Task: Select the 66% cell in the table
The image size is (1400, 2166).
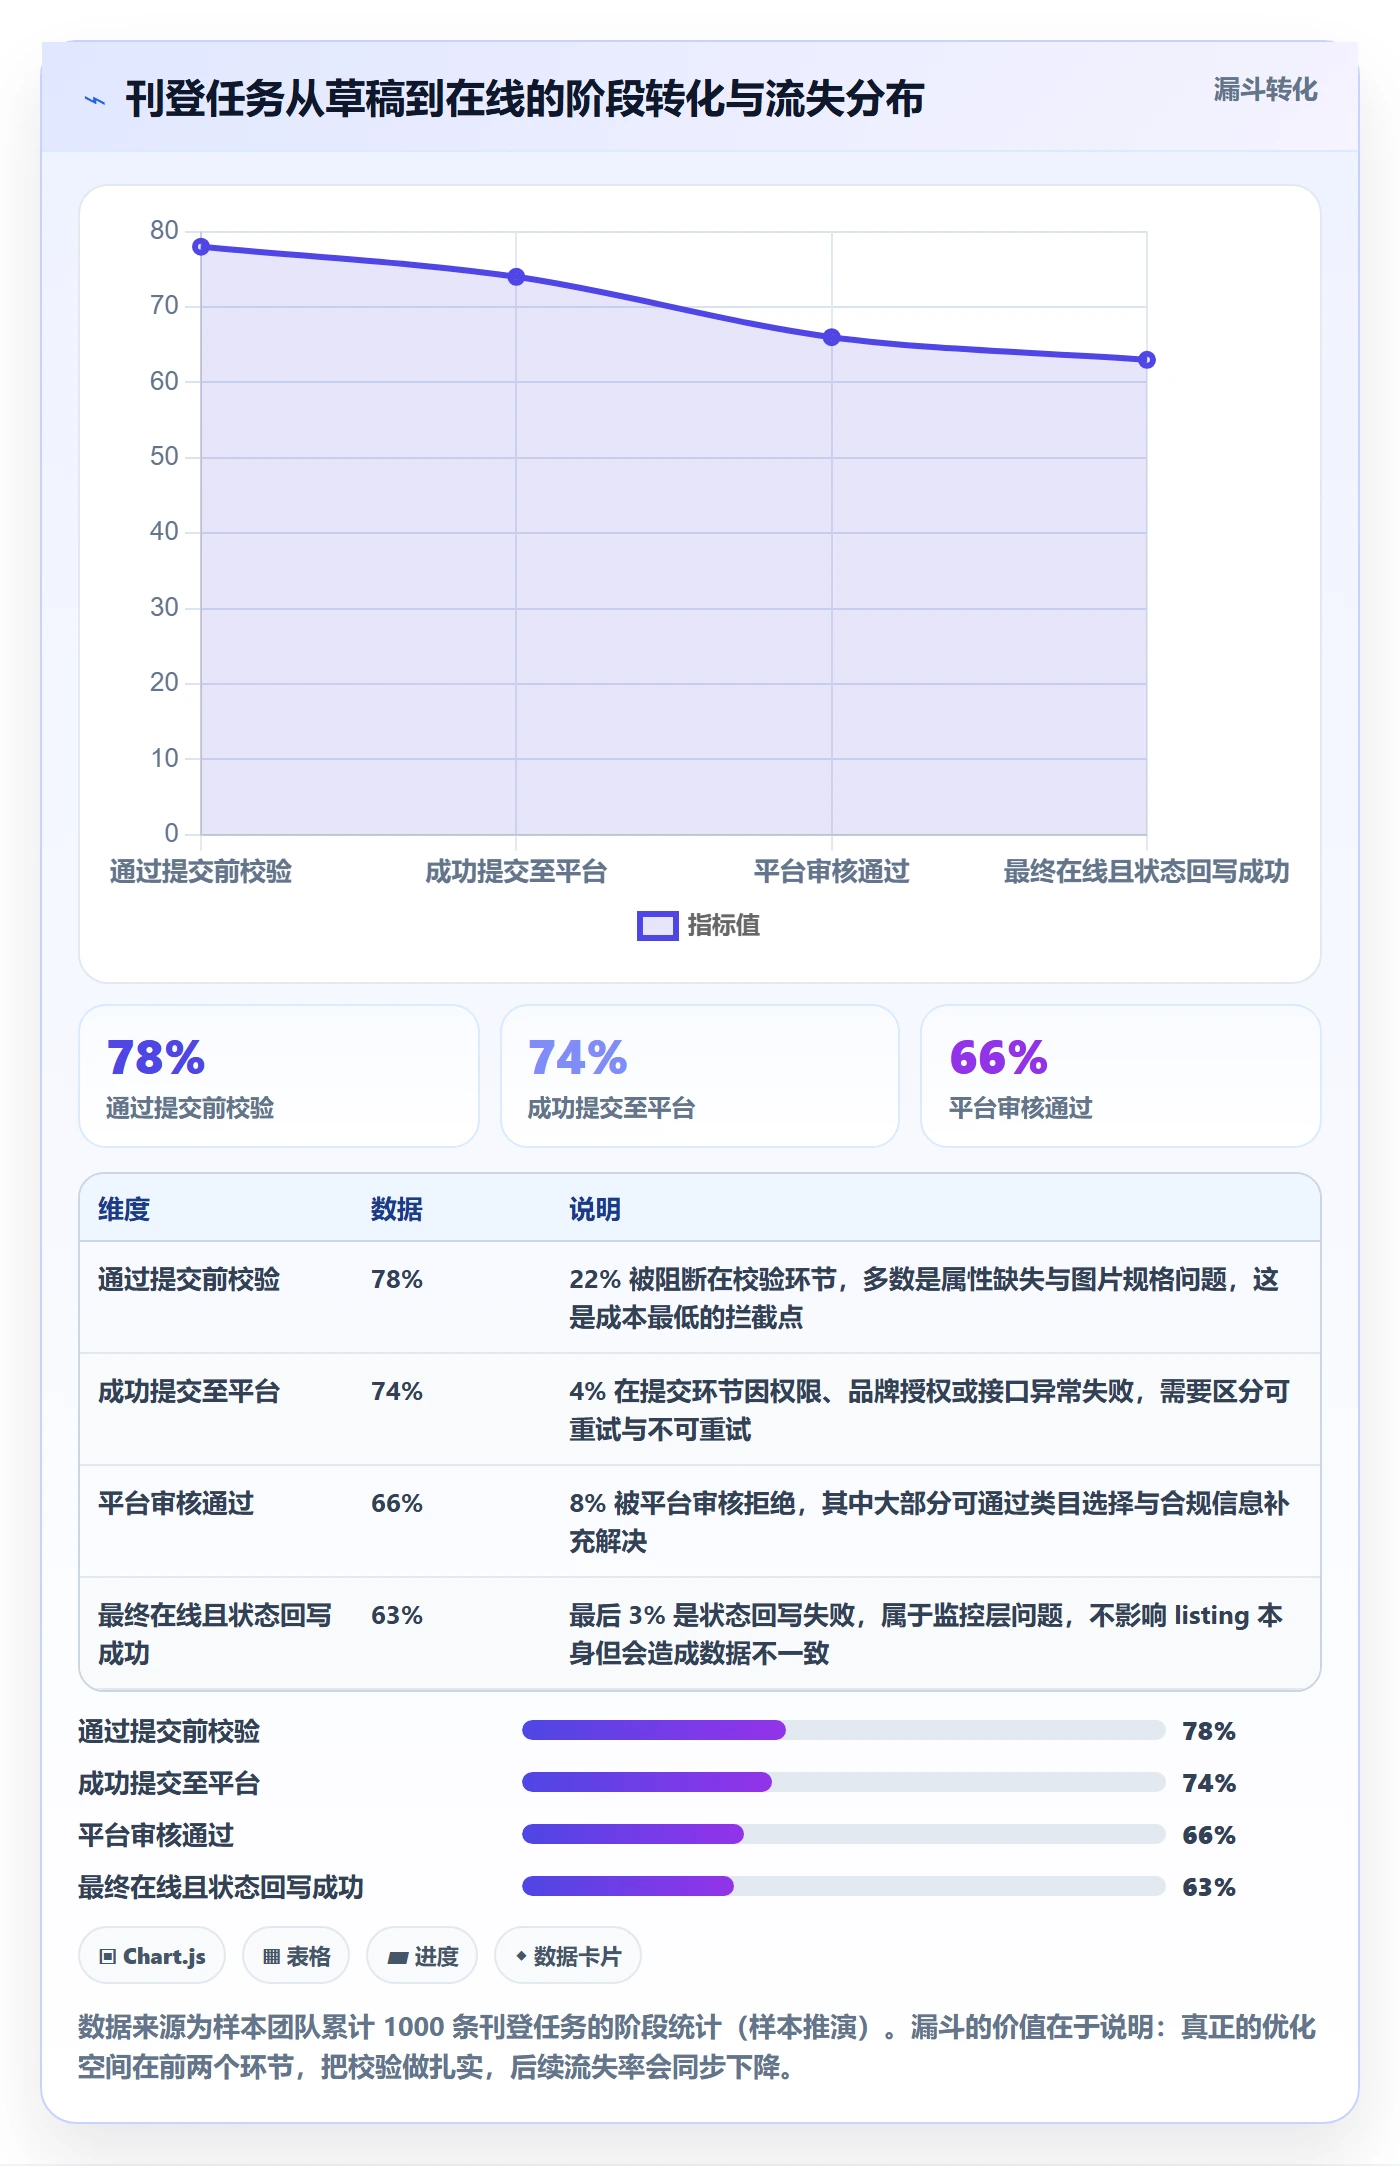Action: coord(397,1503)
